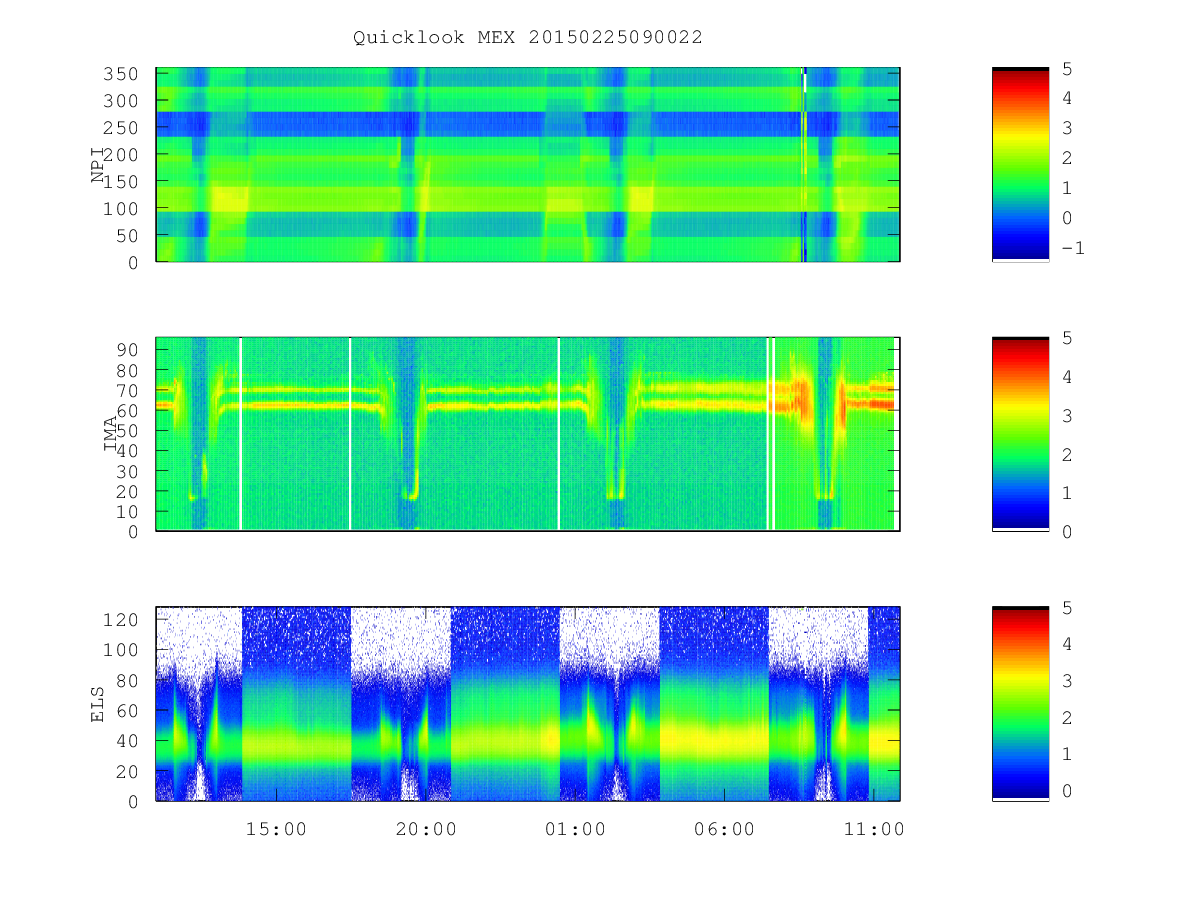Click the ELS color scale bar

1020,704
